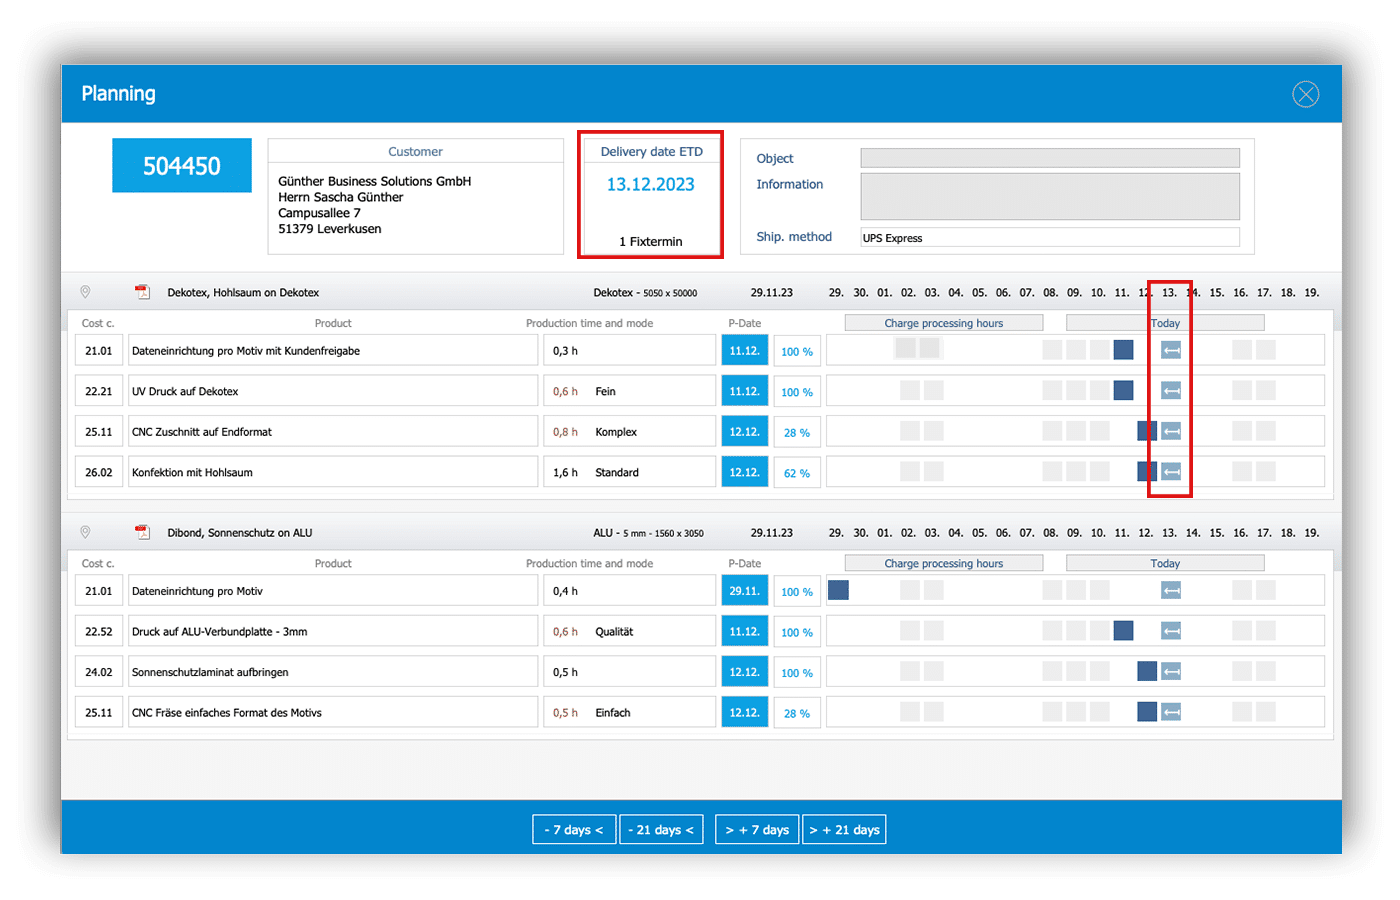Close the Planning dialog
Image resolution: width=1400 pixels, height=900 pixels.
[x=1305, y=94]
